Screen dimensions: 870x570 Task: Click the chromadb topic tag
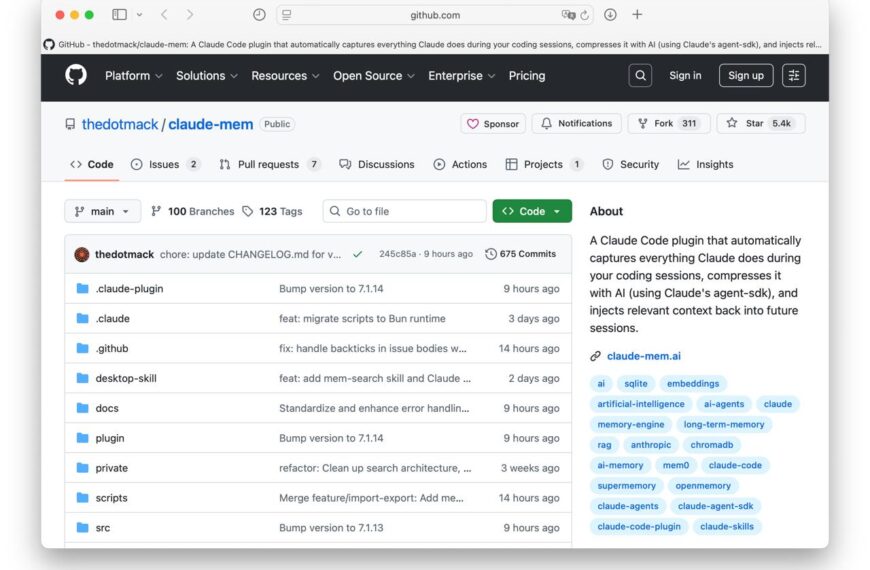coord(711,445)
